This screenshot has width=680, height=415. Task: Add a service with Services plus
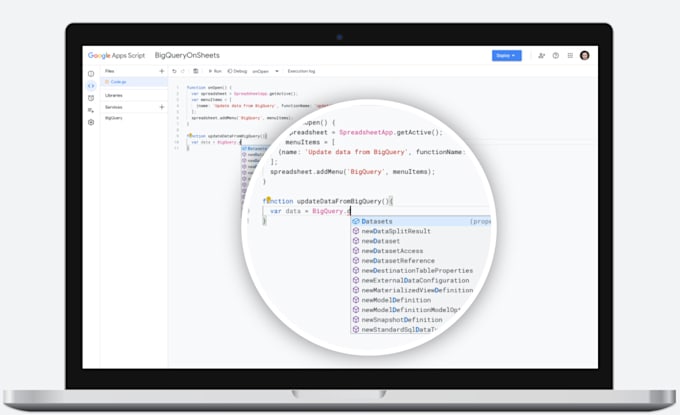[x=162, y=107]
